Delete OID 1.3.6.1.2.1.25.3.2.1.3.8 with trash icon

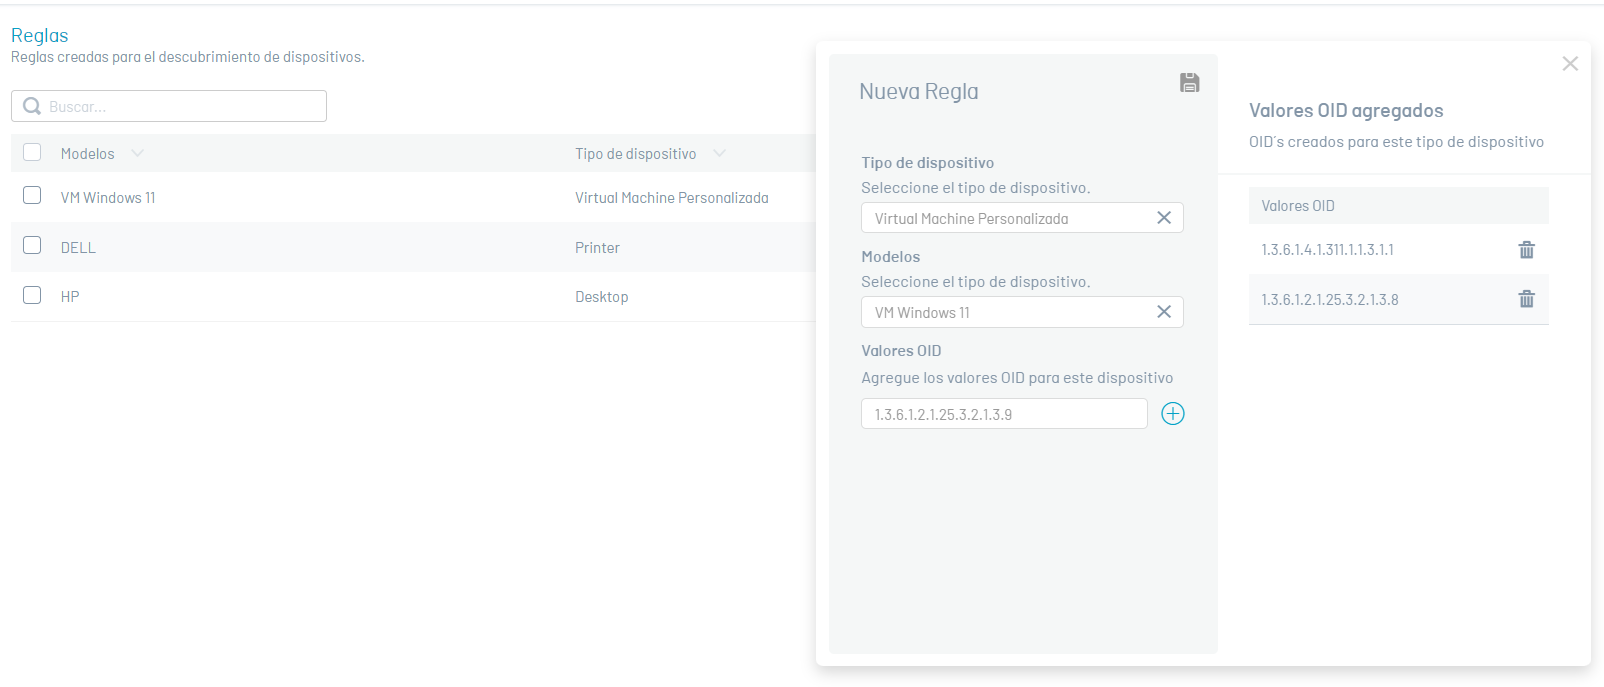tap(1526, 299)
